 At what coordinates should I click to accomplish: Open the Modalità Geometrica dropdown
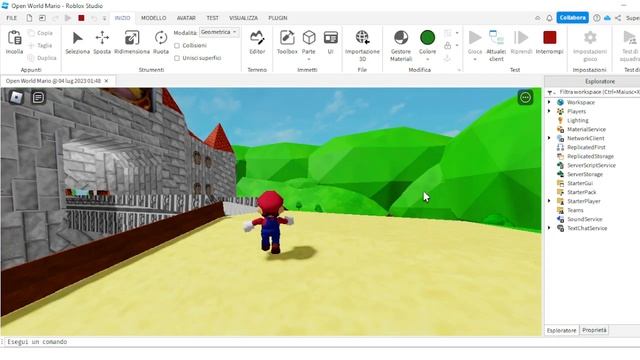[219, 32]
